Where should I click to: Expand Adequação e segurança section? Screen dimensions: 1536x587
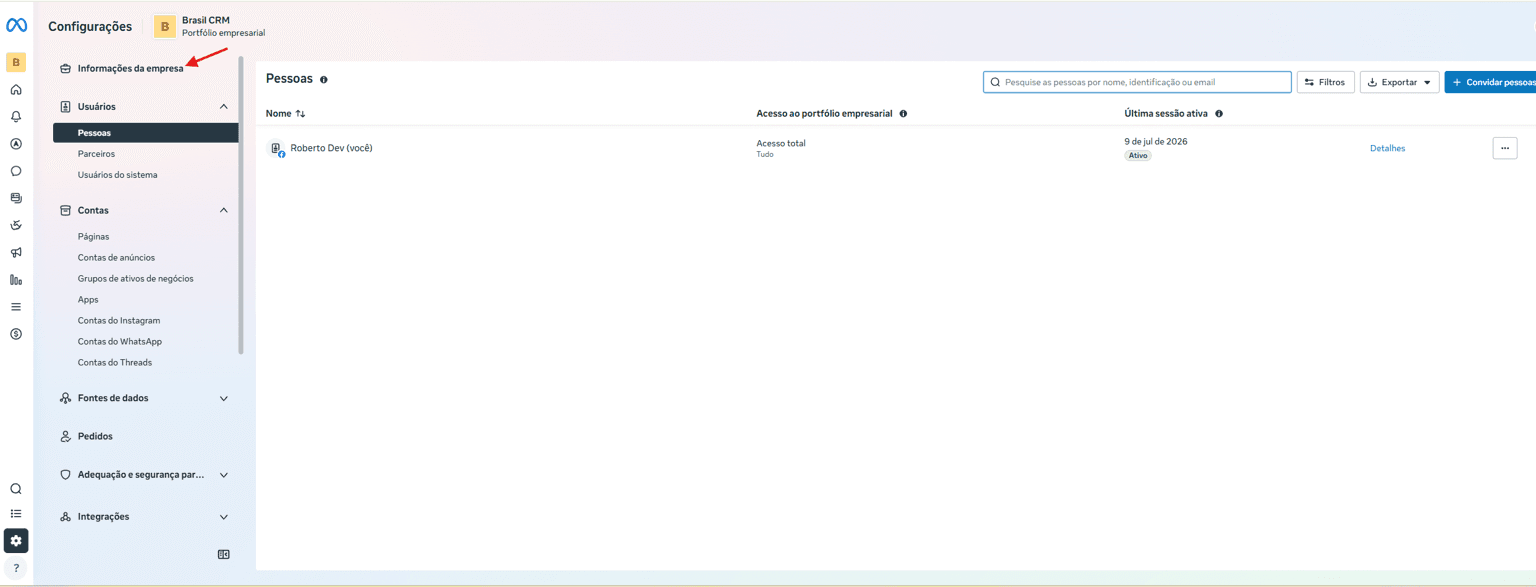224,475
